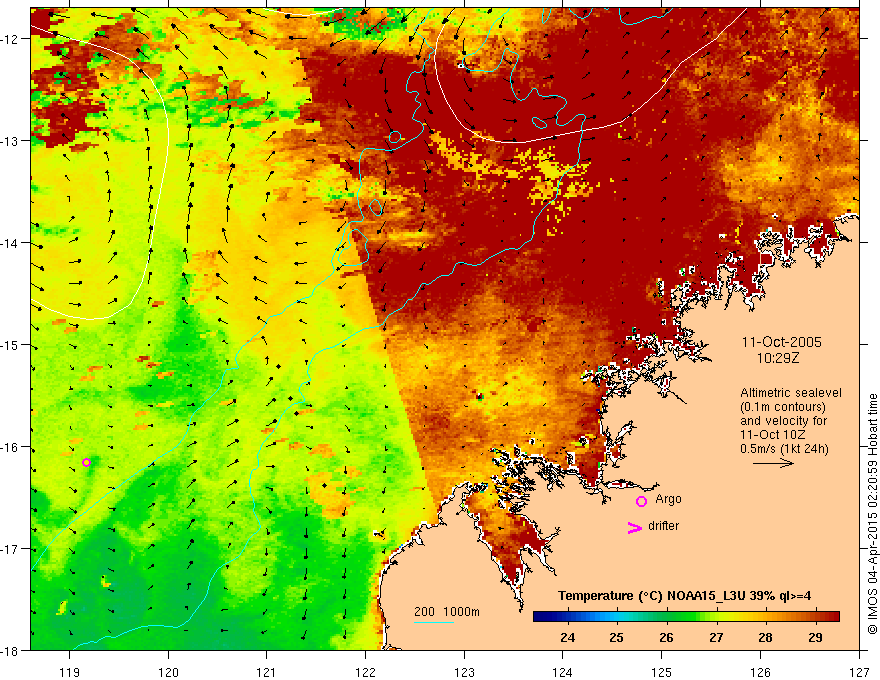Click longitude label 126
This screenshot has height=680, width=880.
(x=760, y=672)
